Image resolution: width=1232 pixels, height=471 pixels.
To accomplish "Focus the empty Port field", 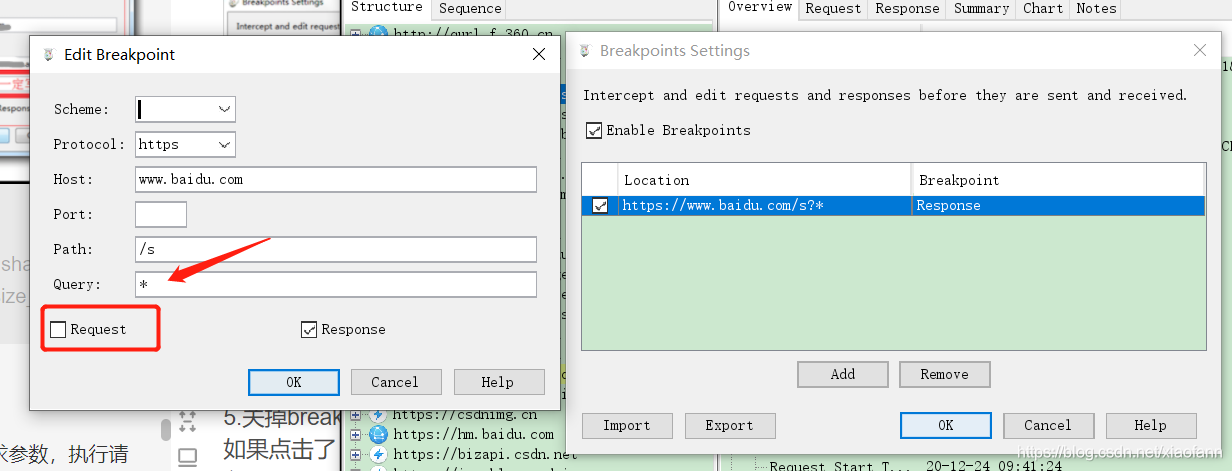I will click(x=161, y=215).
